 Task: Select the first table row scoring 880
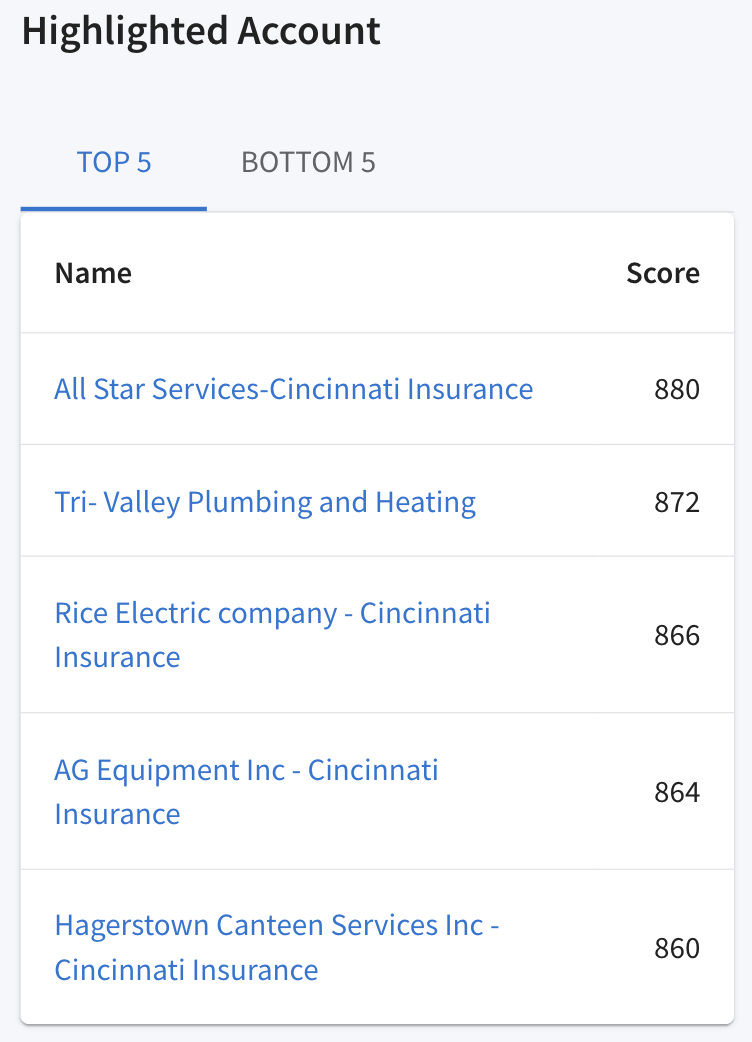[377, 389]
